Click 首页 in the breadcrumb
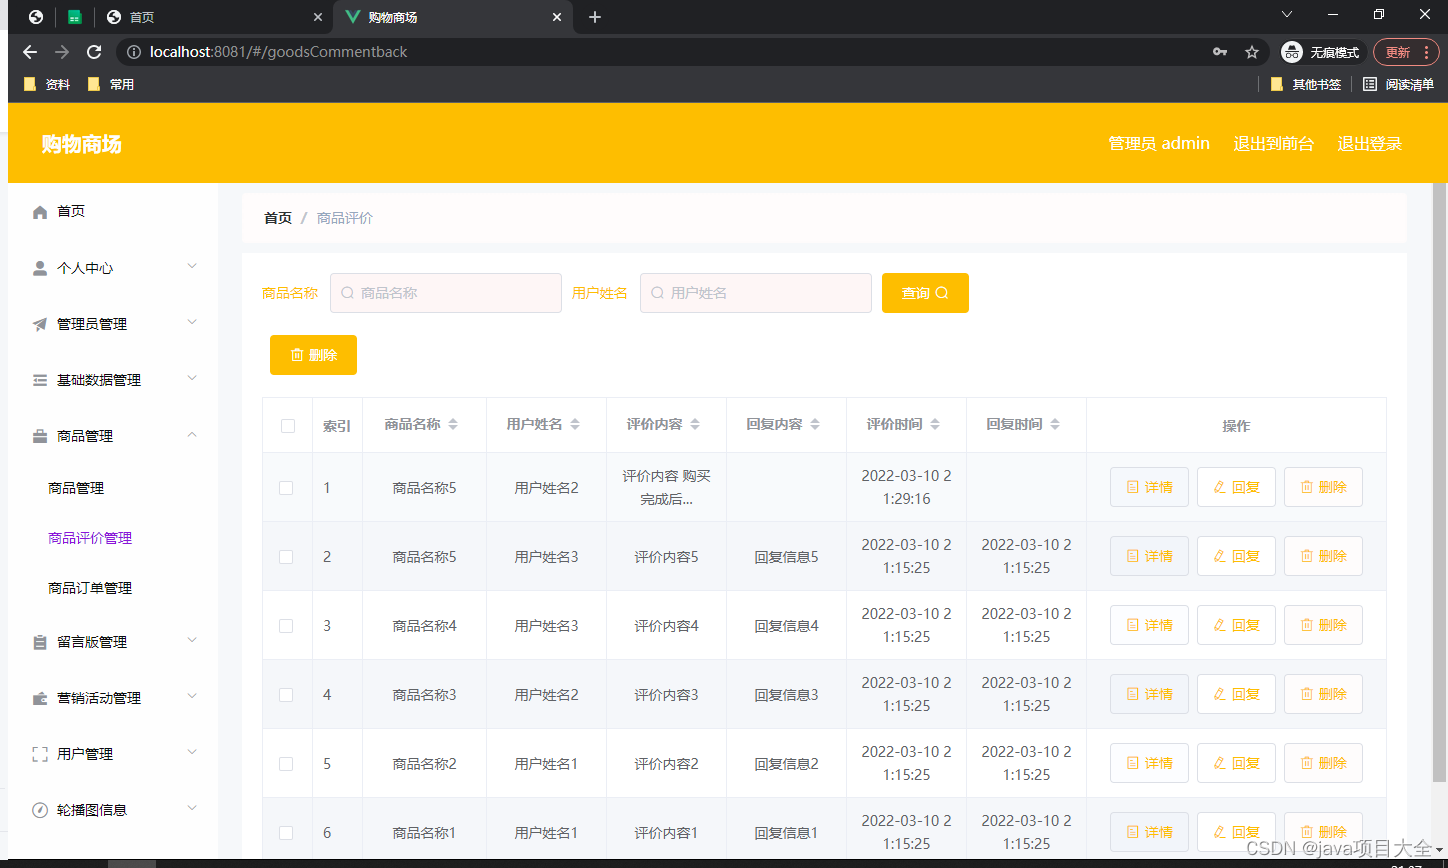 click(x=278, y=218)
